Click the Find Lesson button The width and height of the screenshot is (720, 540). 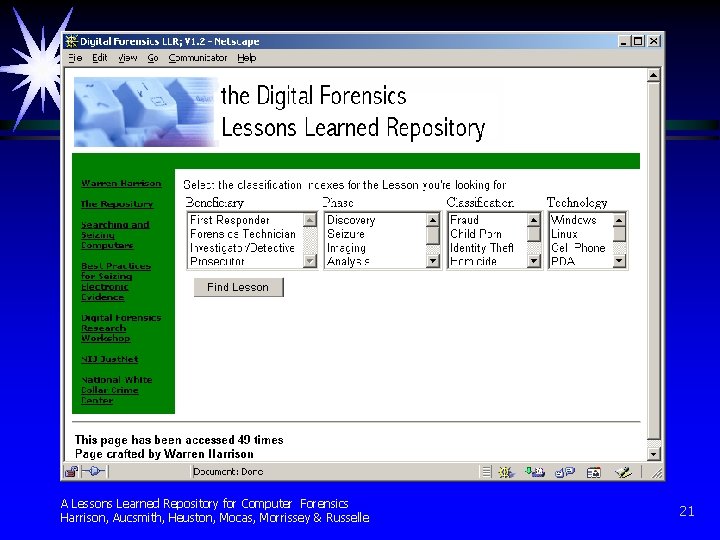click(x=238, y=287)
